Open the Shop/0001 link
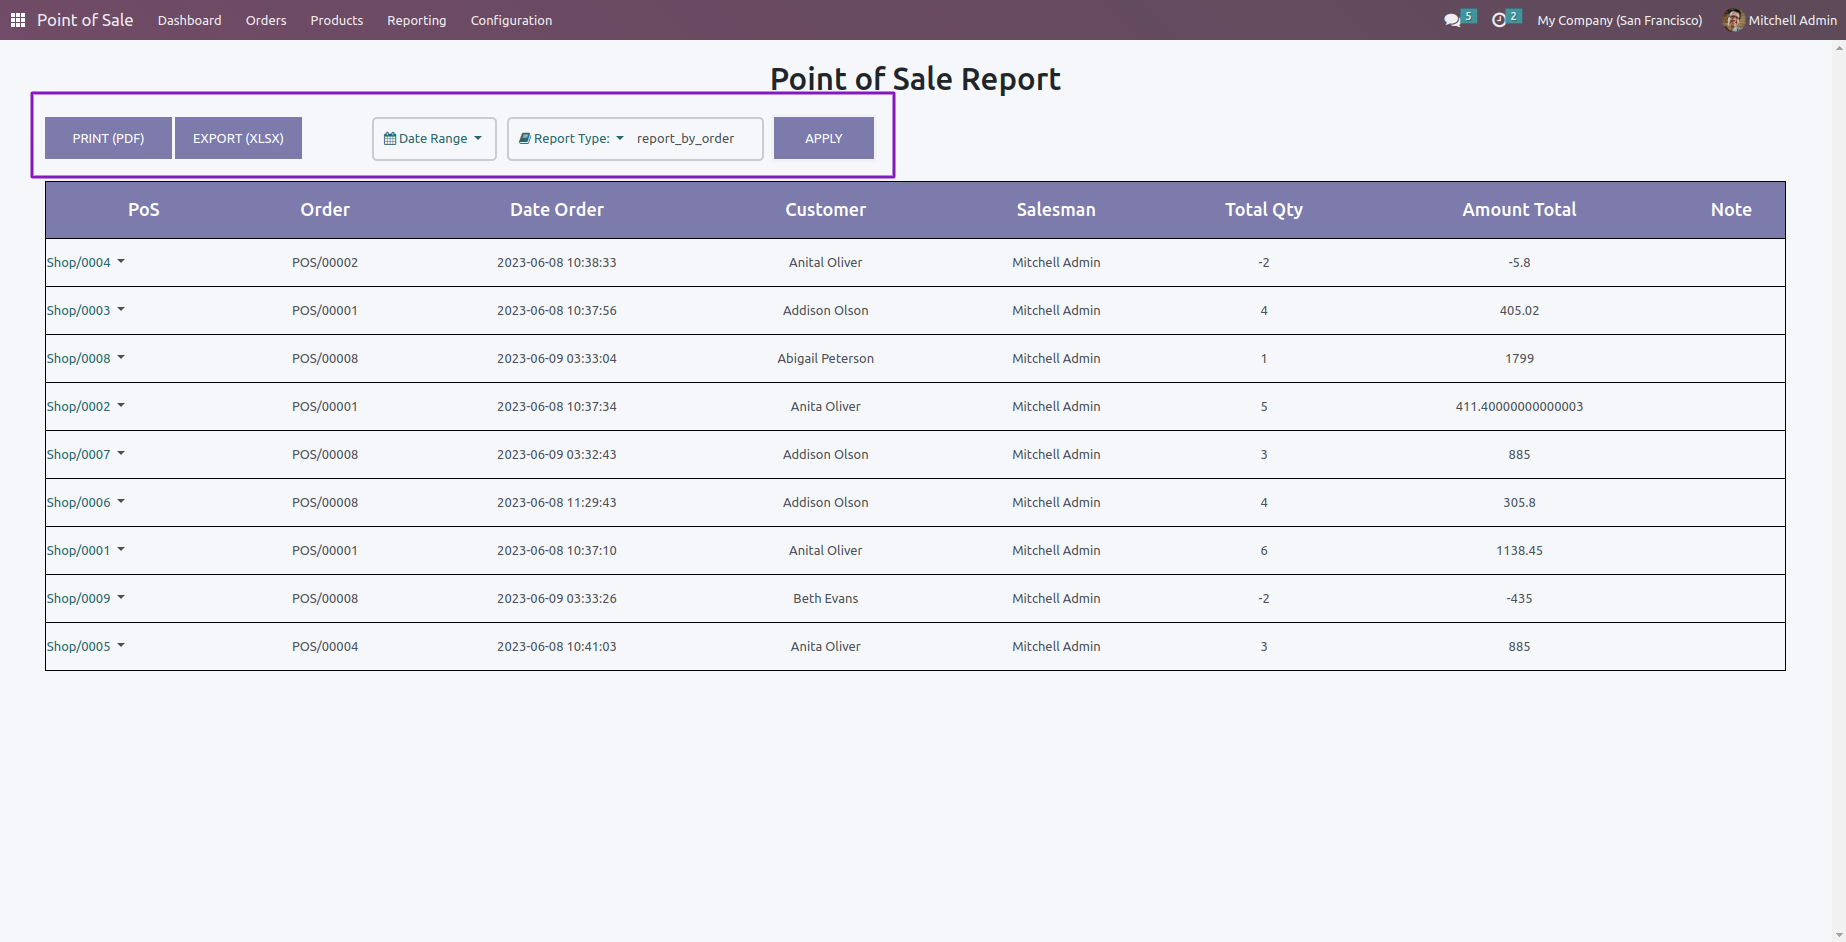1846x942 pixels. coord(79,551)
